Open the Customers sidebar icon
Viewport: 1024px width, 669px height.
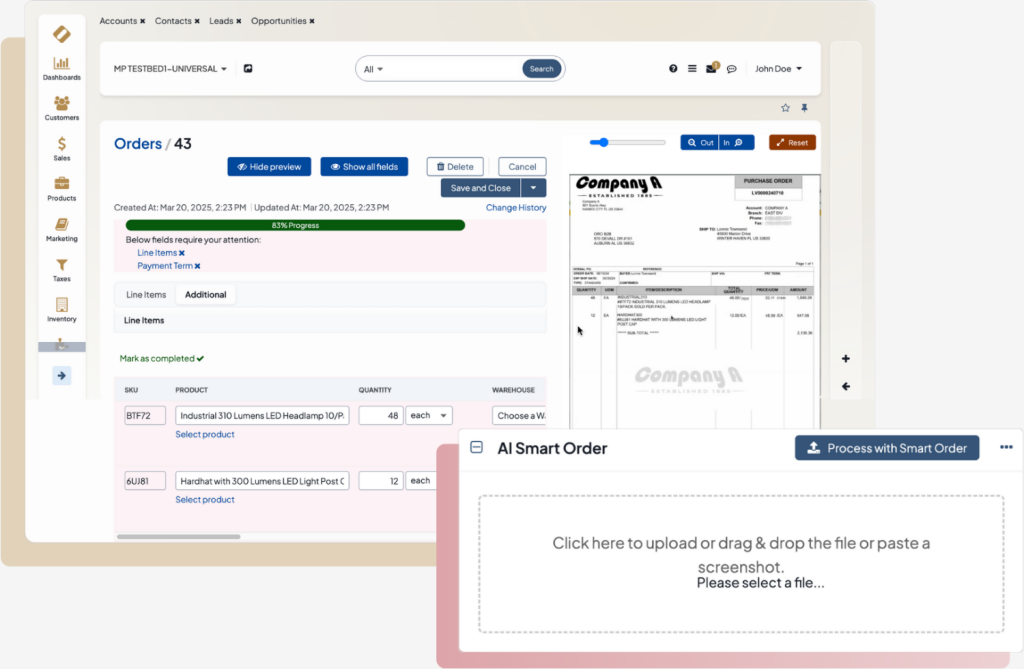coord(61,108)
